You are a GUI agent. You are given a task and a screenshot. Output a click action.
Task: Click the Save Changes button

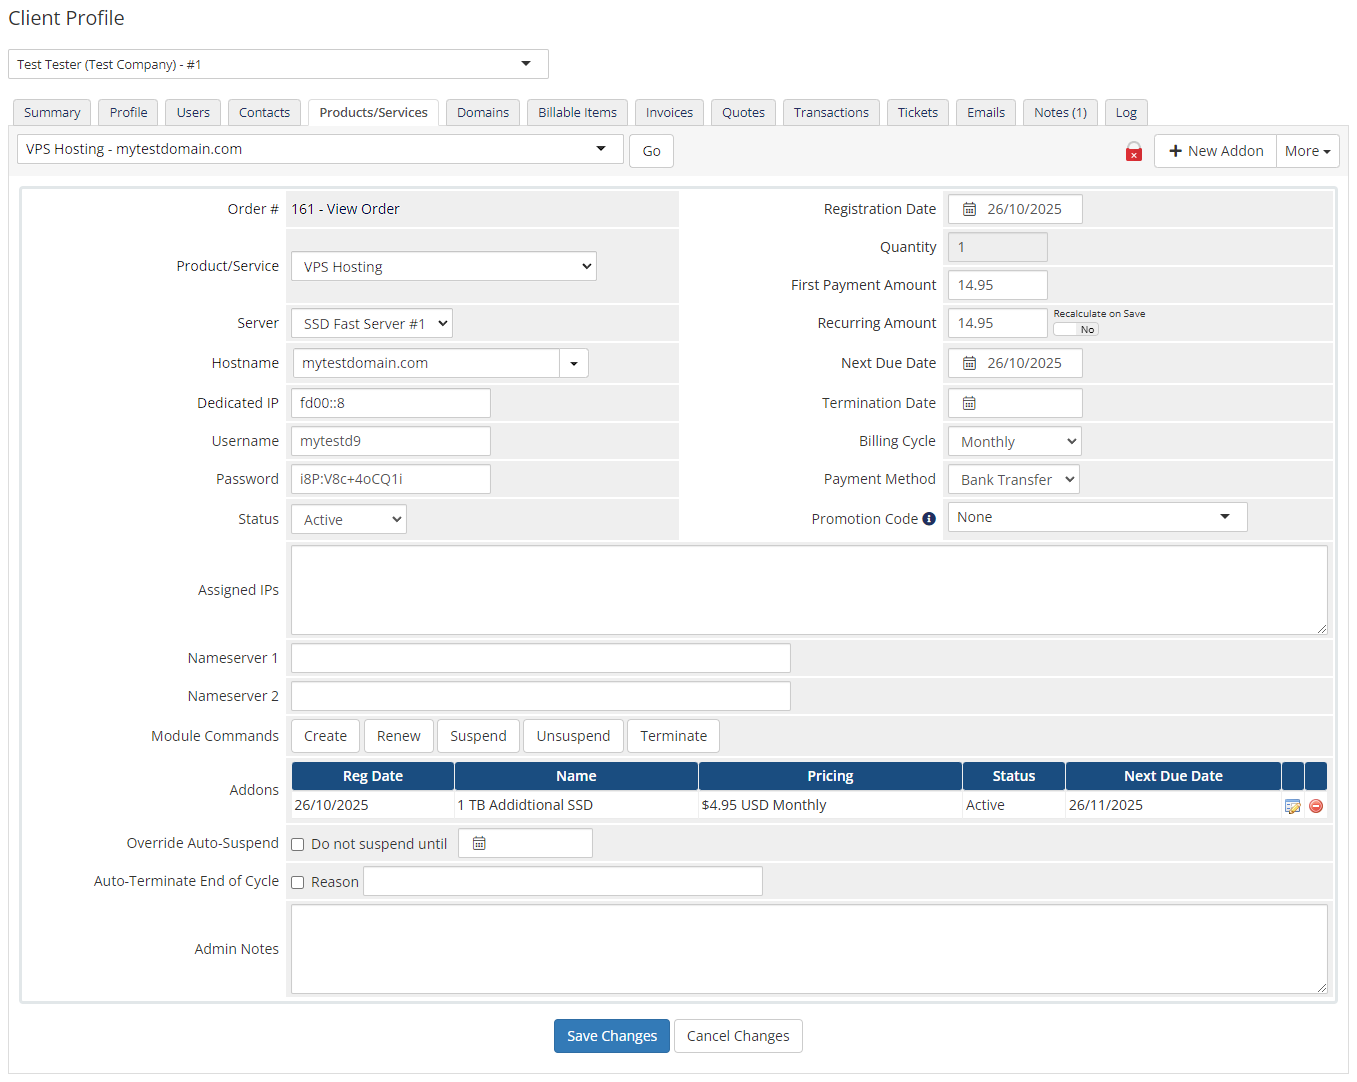click(611, 1036)
